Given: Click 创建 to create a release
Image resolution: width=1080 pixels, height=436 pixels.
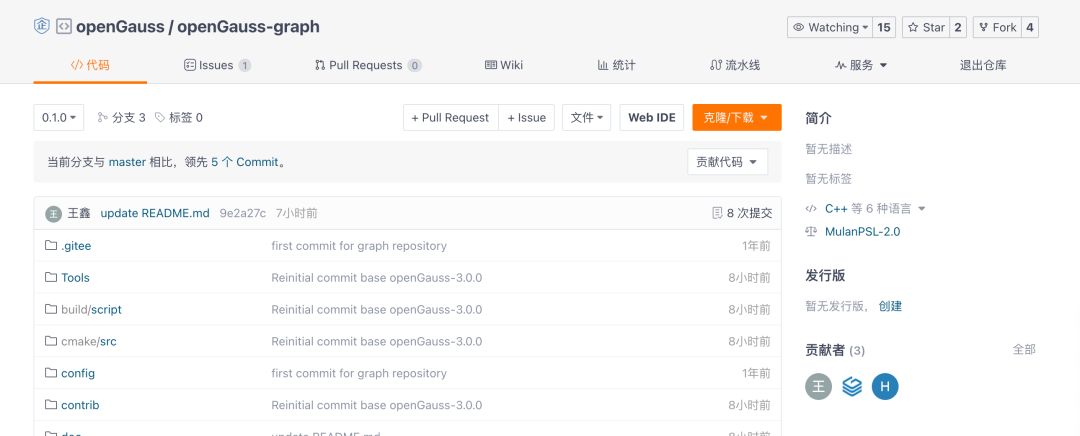Looking at the screenshot, I should [890, 306].
